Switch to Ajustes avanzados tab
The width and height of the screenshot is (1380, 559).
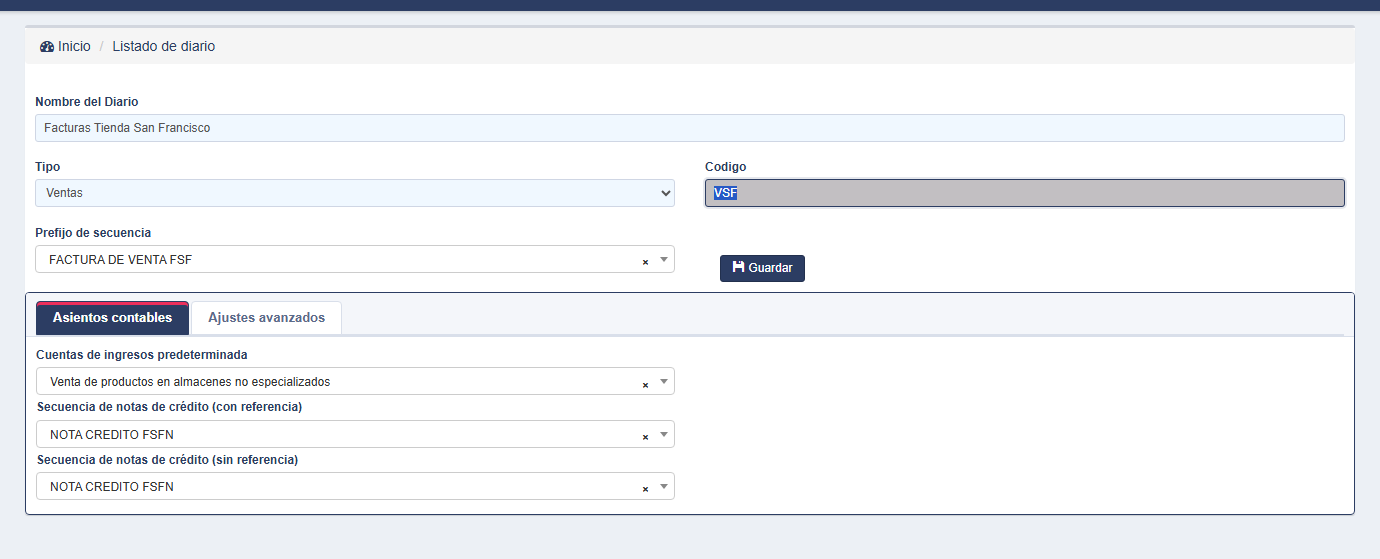pyautogui.click(x=266, y=318)
